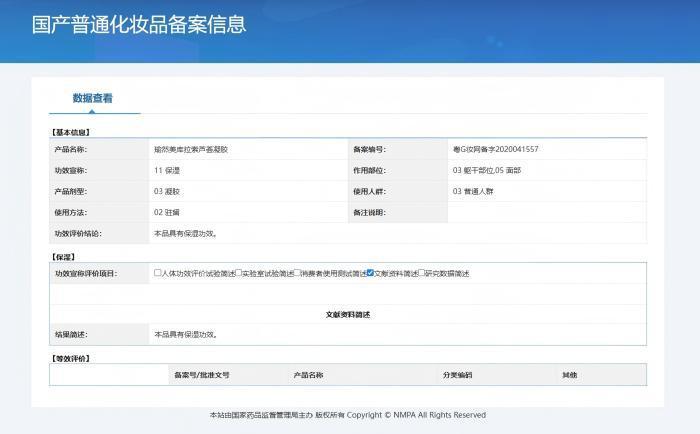The image size is (700, 434).
Task: Uncheck the 文献资料简述 checkbox
Action: (x=370, y=273)
